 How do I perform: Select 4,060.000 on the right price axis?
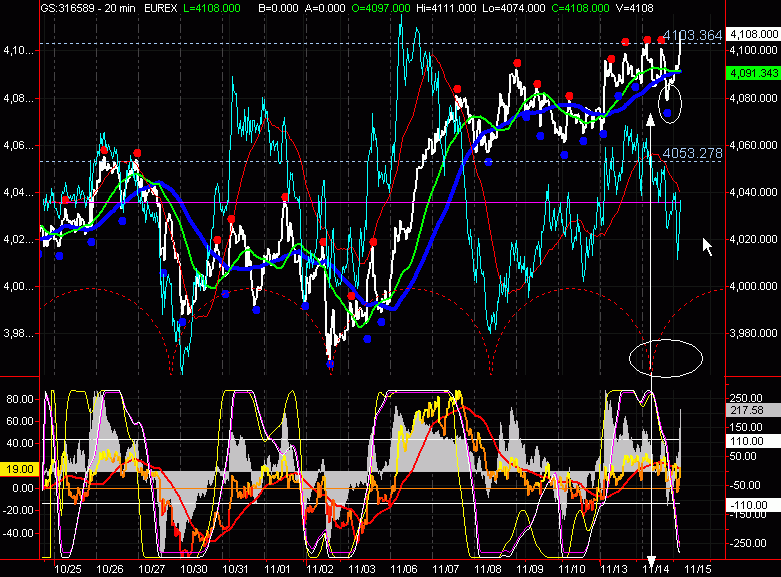[754, 145]
